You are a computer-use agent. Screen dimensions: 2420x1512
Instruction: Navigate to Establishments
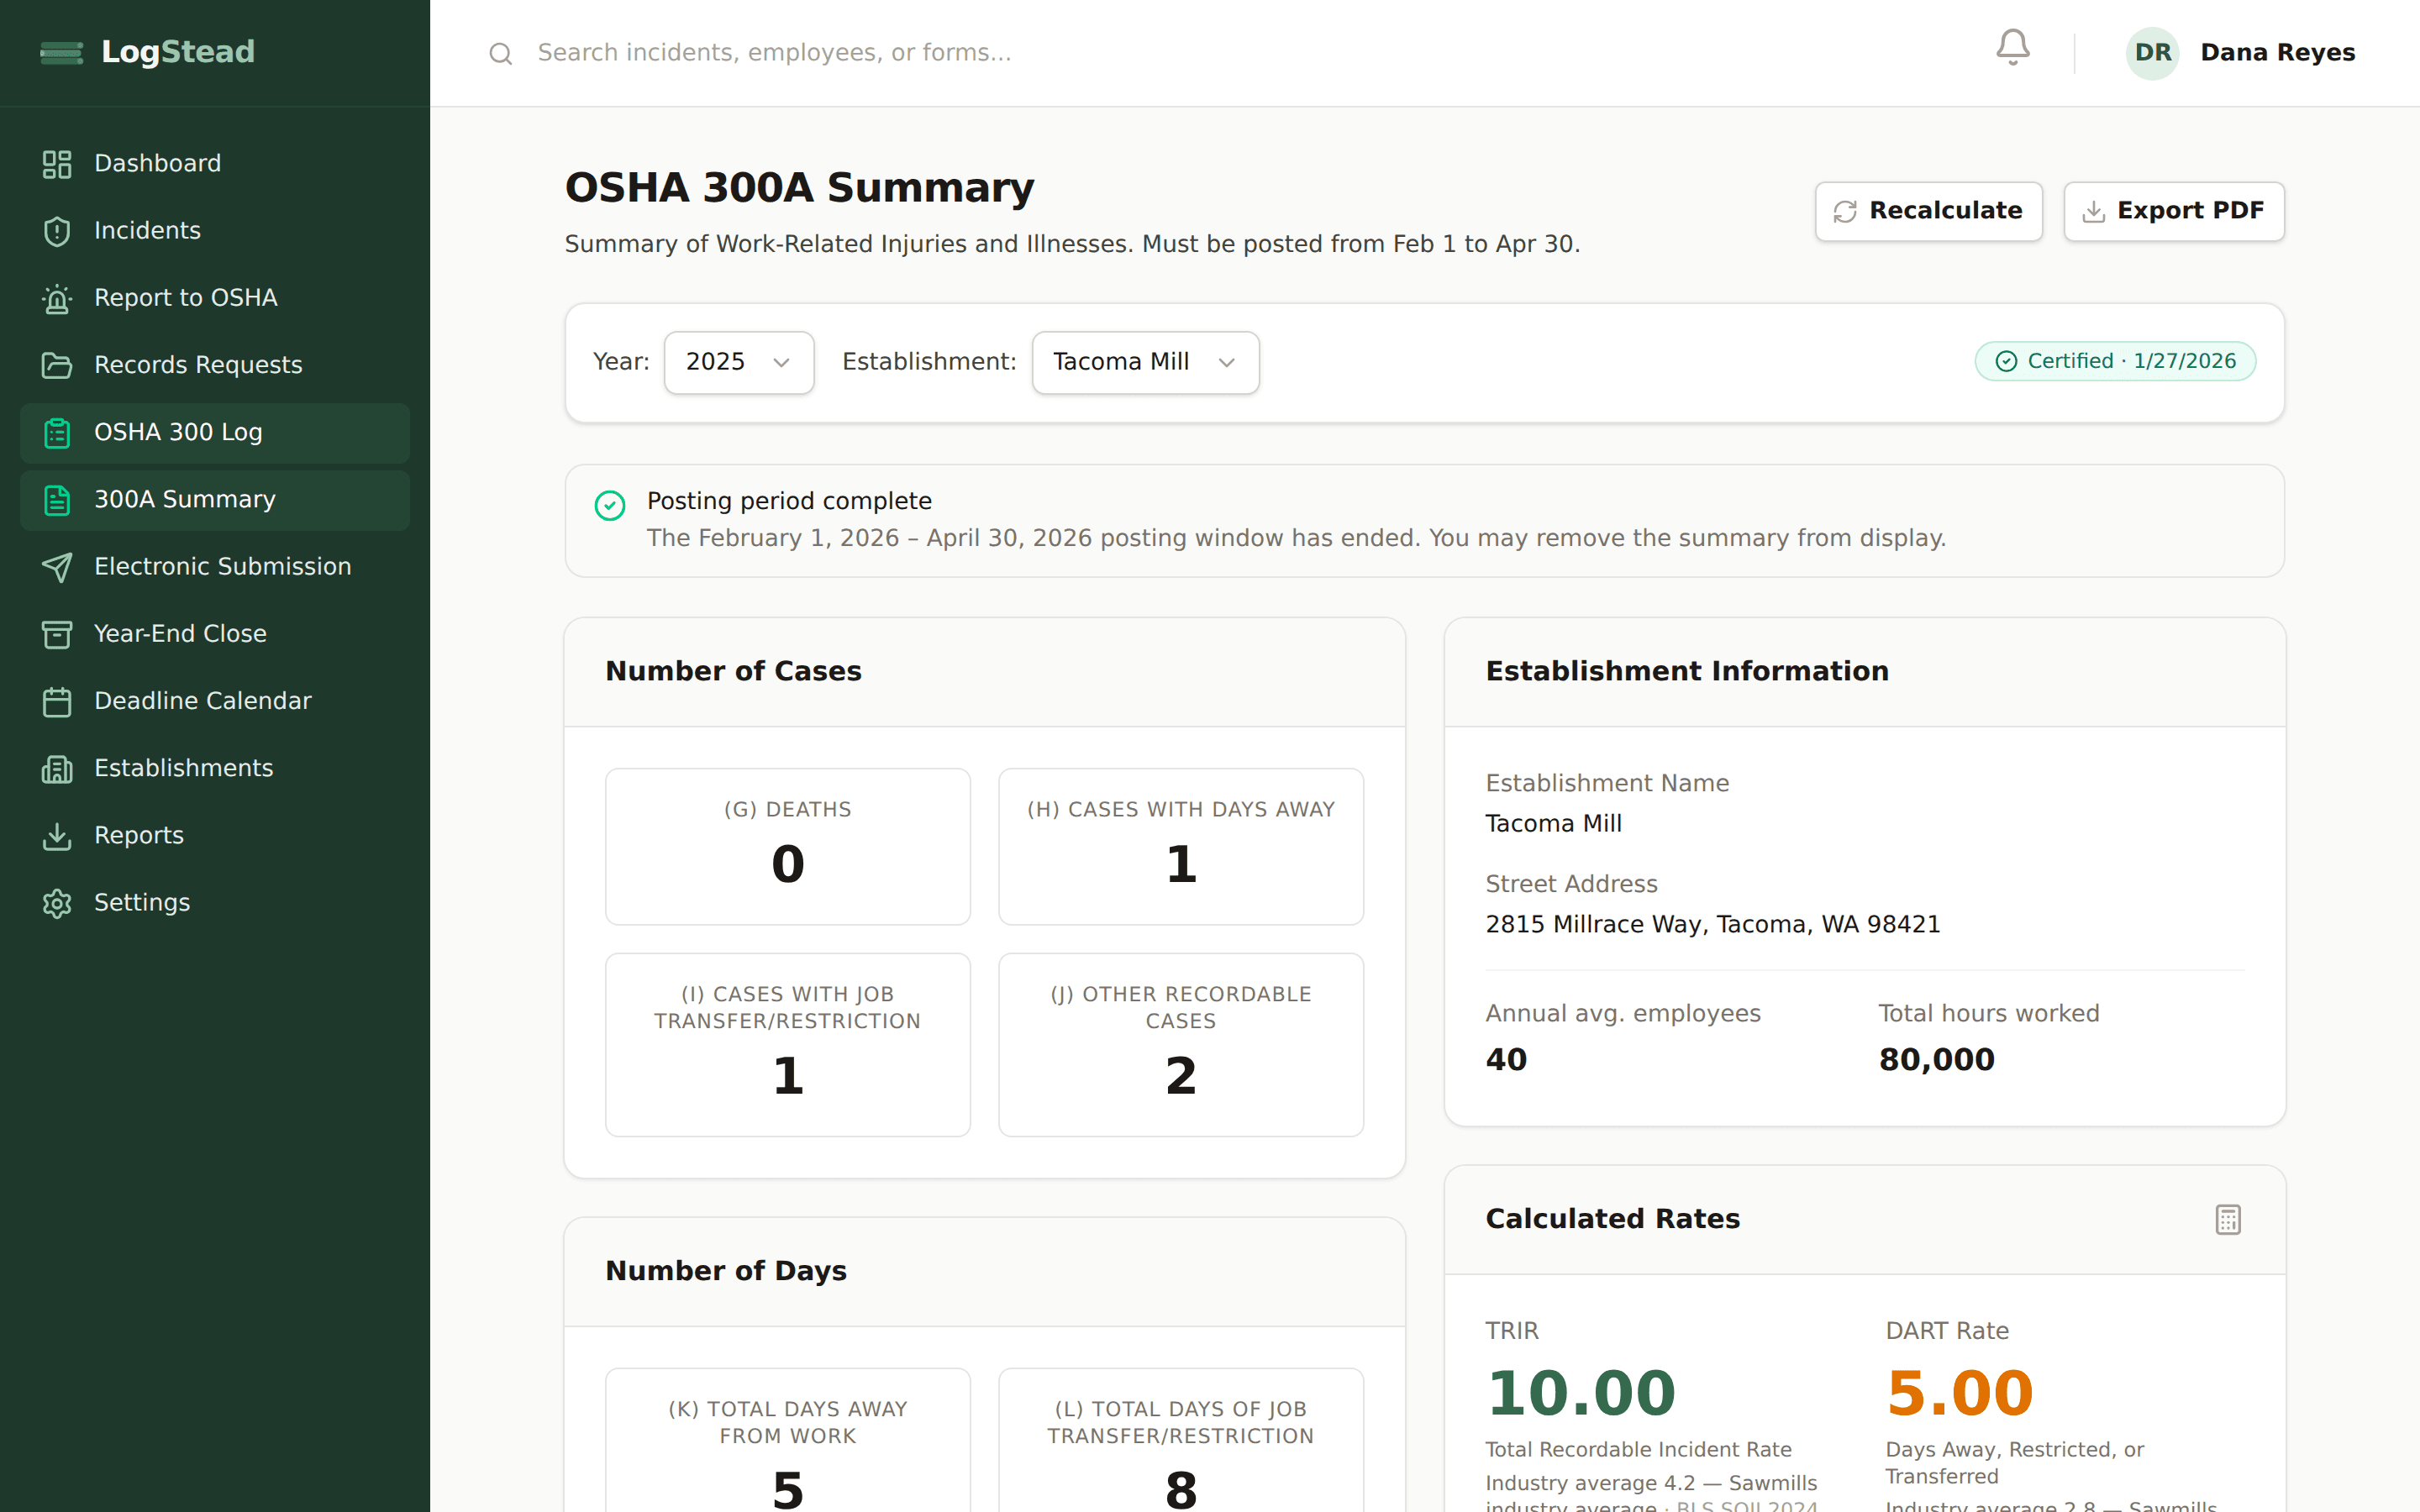click(215, 768)
